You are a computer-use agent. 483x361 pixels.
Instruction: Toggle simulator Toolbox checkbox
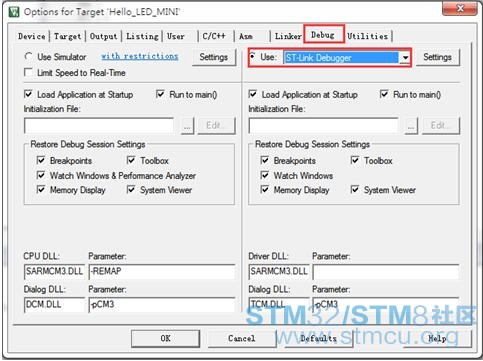(131, 160)
